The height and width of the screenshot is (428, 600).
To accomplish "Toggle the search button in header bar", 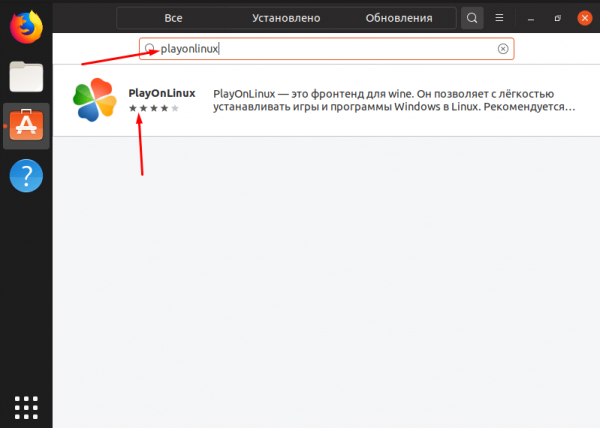I will coord(472,18).
